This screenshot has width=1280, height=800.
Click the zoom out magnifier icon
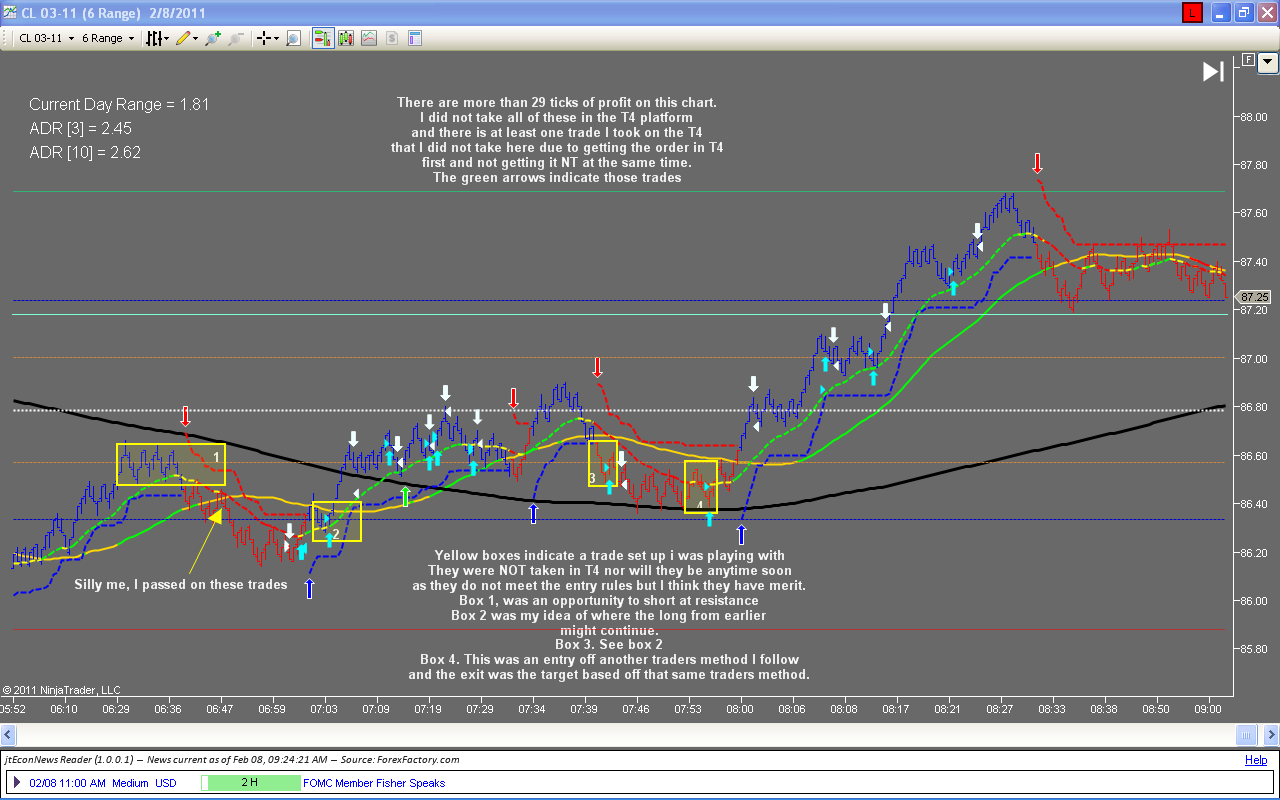[236, 38]
